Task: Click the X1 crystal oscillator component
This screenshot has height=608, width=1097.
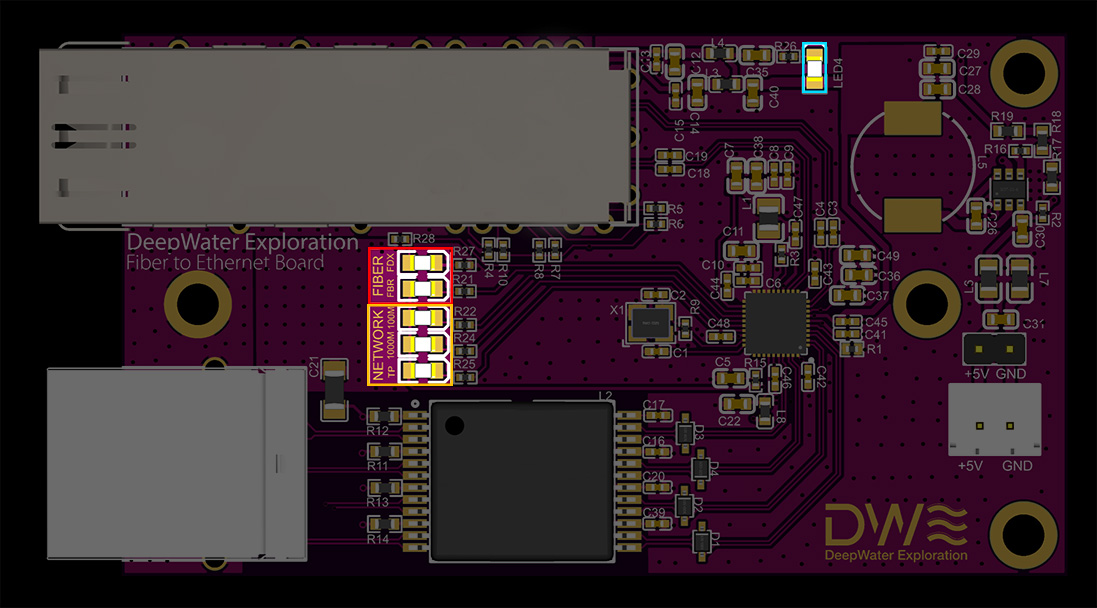Action: [x=650, y=323]
